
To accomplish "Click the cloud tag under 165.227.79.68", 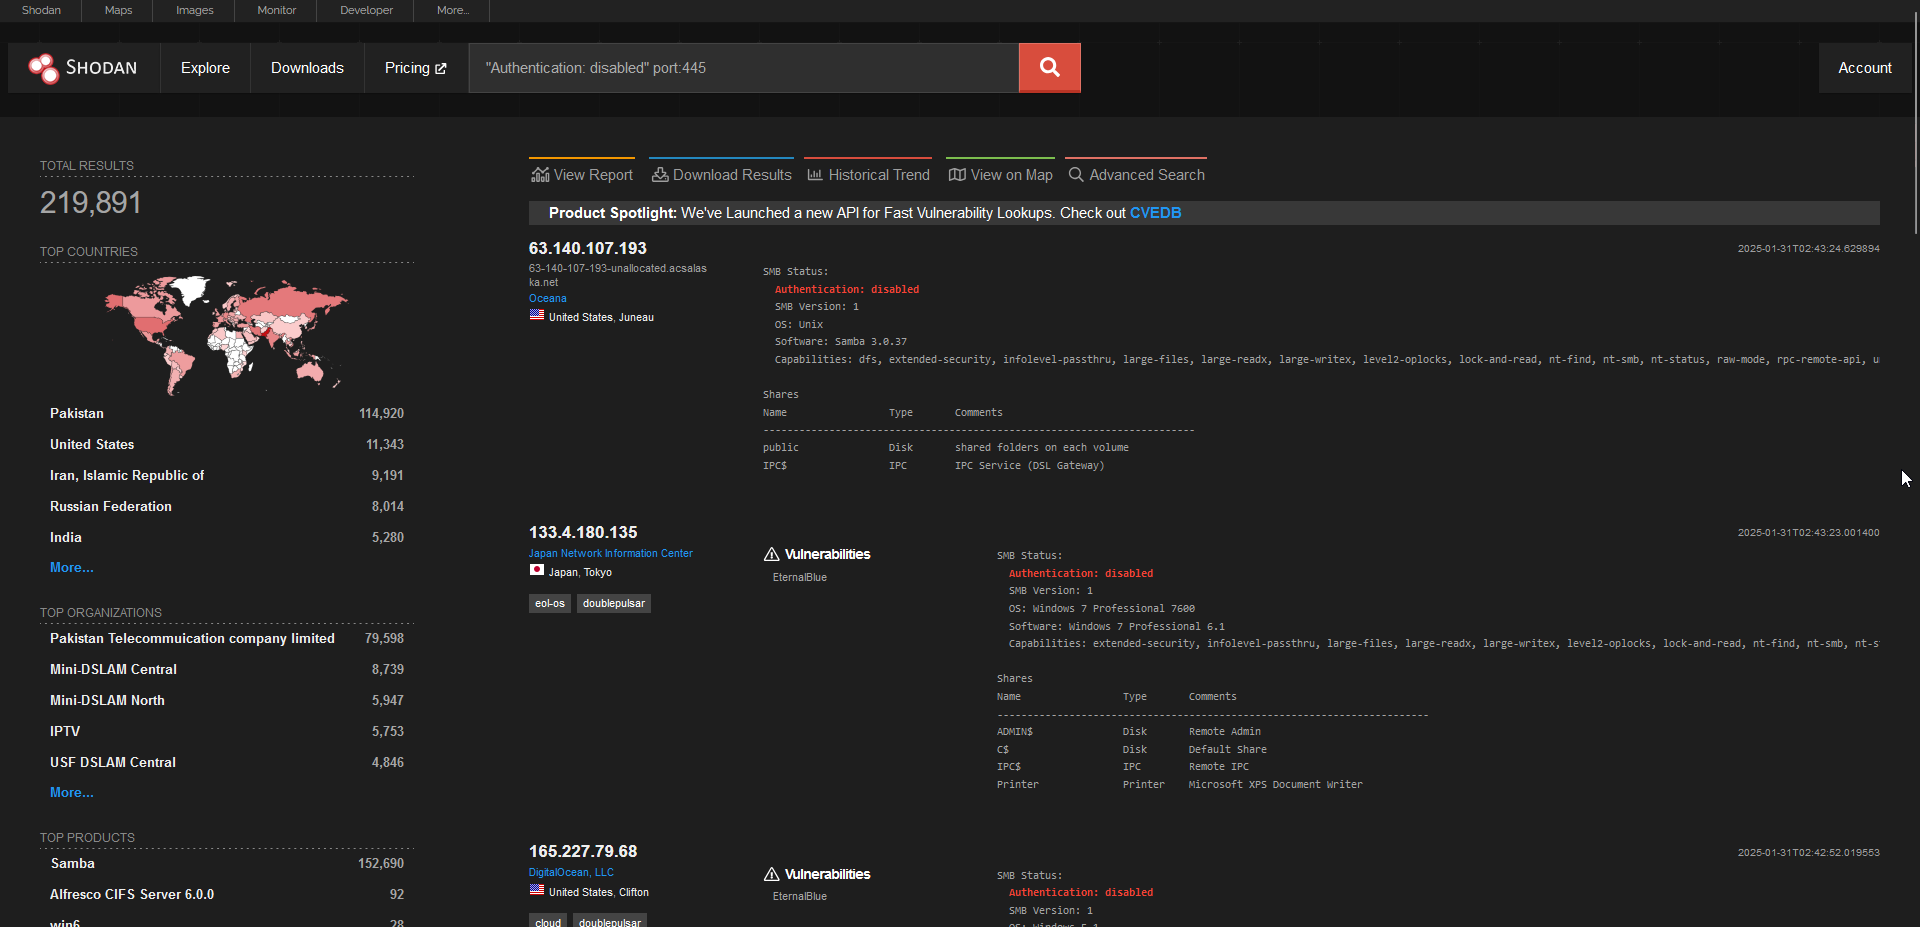I will (548, 921).
